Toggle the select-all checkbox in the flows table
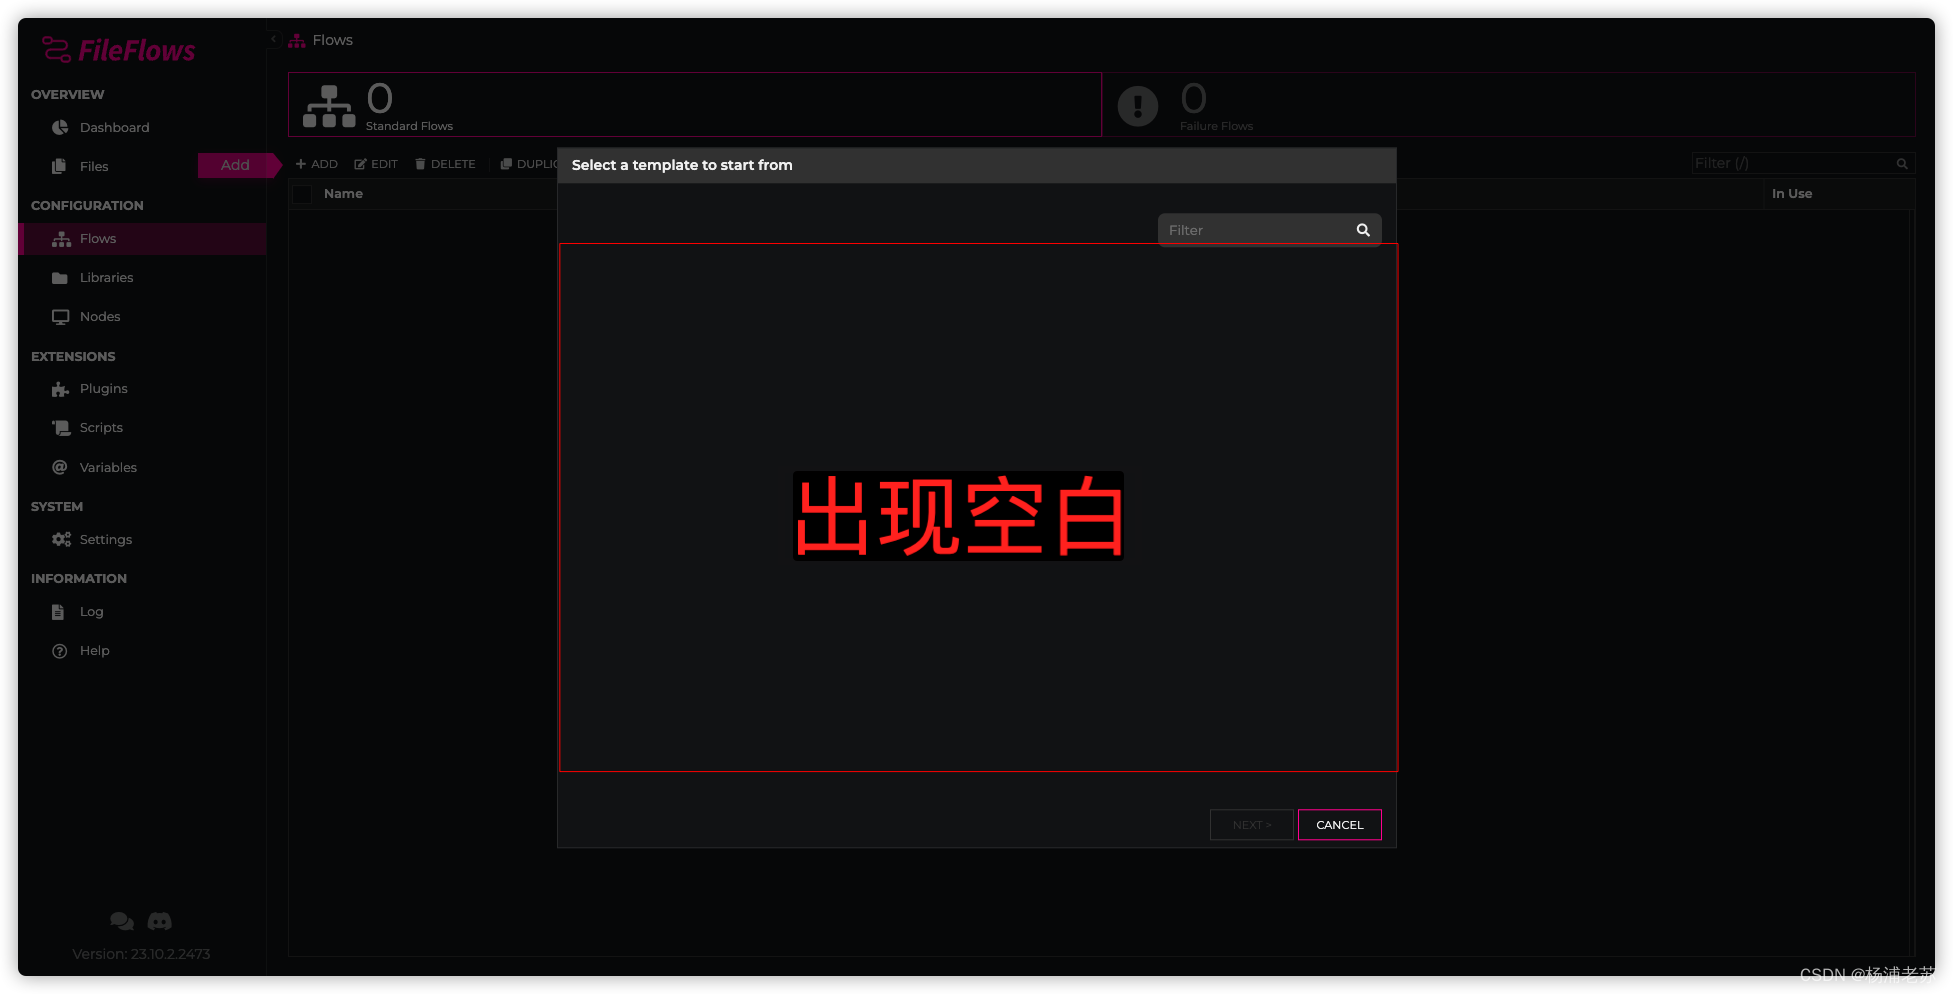The image size is (1953, 994). (x=301, y=194)
